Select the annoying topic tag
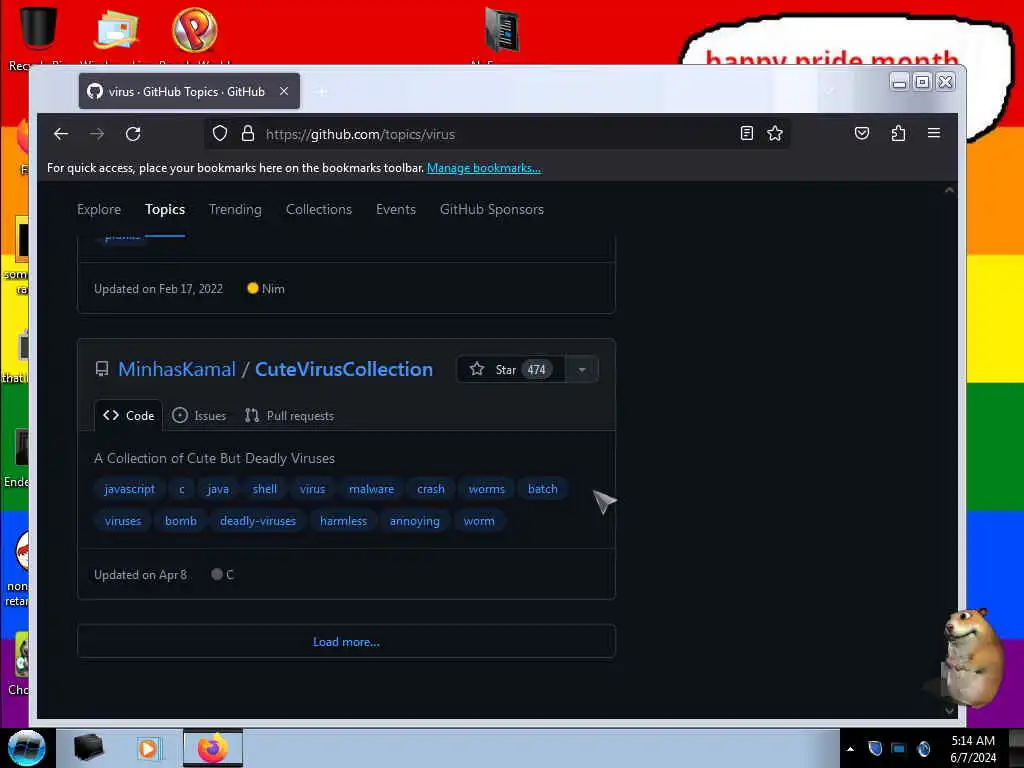This screenshot has width=1024, height=768. click(415, 521)
